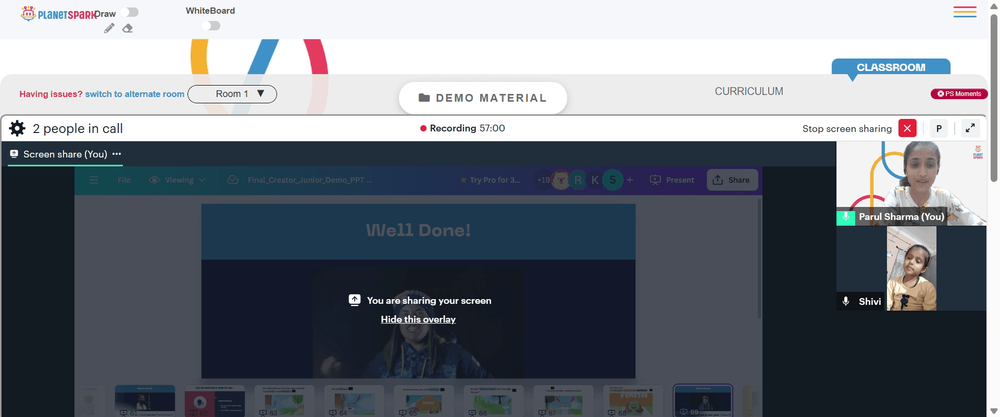Open screen share three-dot options
The height and width of the screenshot is (417, 1000).
pos(117,154)
